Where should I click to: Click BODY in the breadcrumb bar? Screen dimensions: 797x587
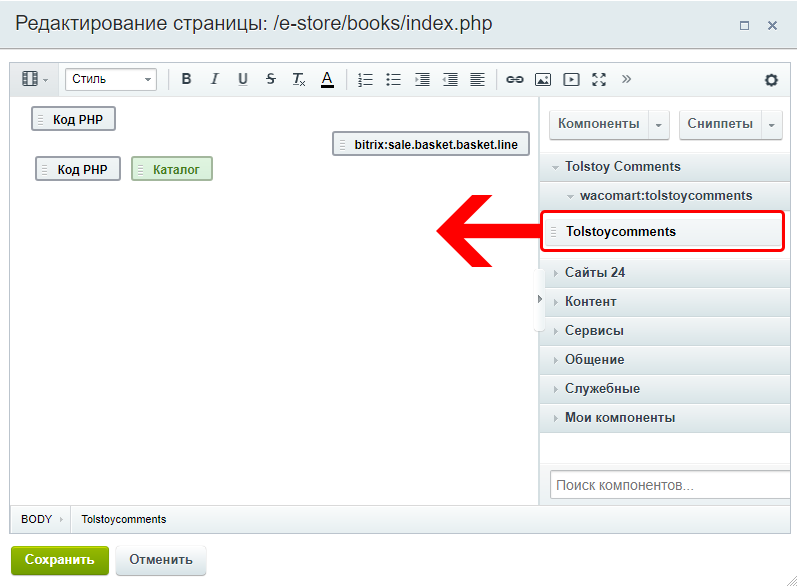click(x=37, y=519)
